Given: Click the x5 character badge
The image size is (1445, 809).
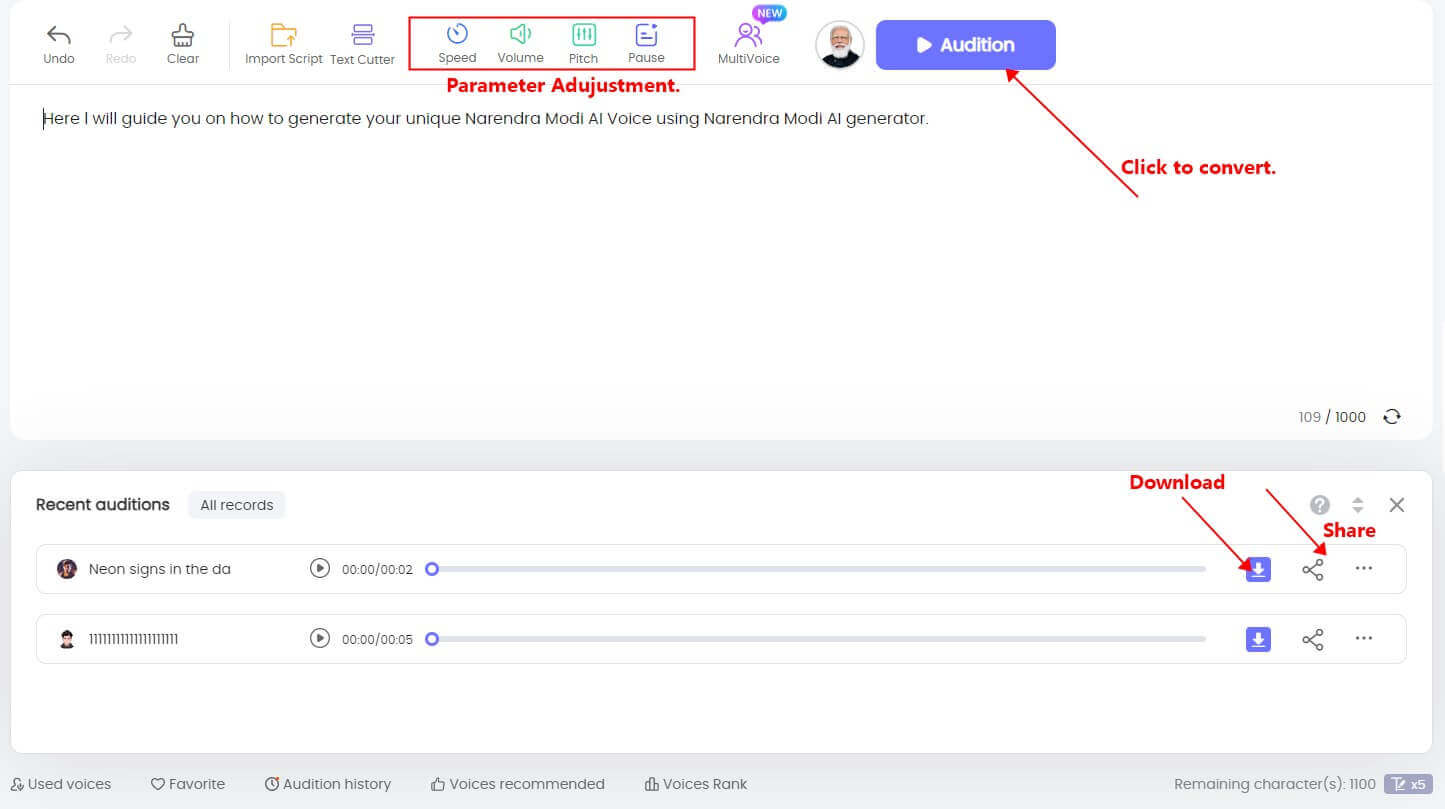Looking at the screenshot, I should coord(1409,784).
